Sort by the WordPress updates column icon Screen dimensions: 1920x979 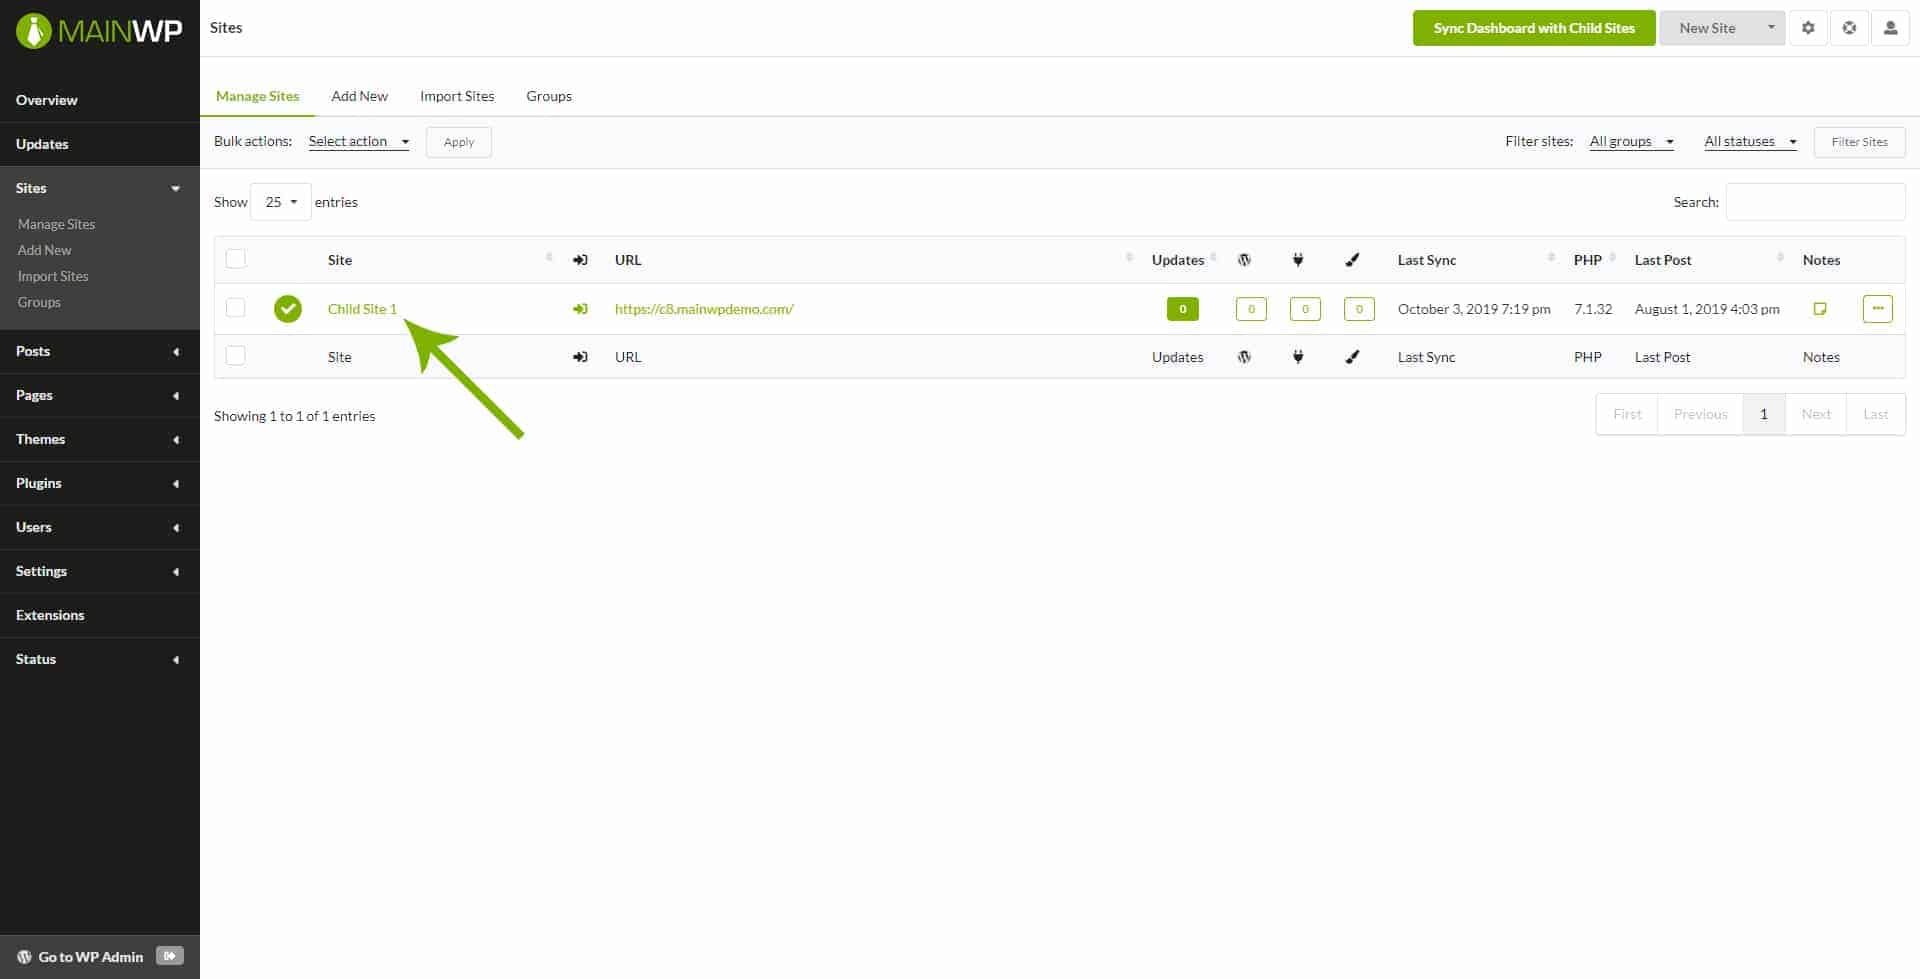(1244, 260)
